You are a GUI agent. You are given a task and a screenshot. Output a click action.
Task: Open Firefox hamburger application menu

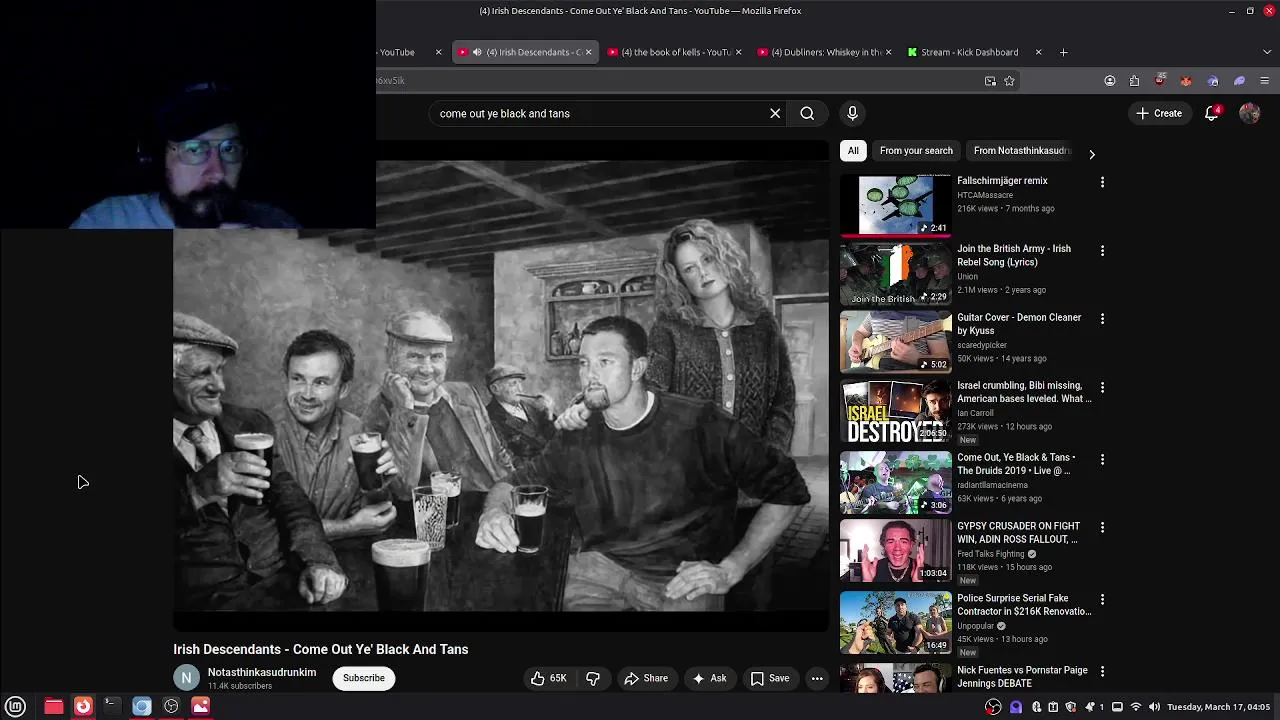(x=1264, y=81)
